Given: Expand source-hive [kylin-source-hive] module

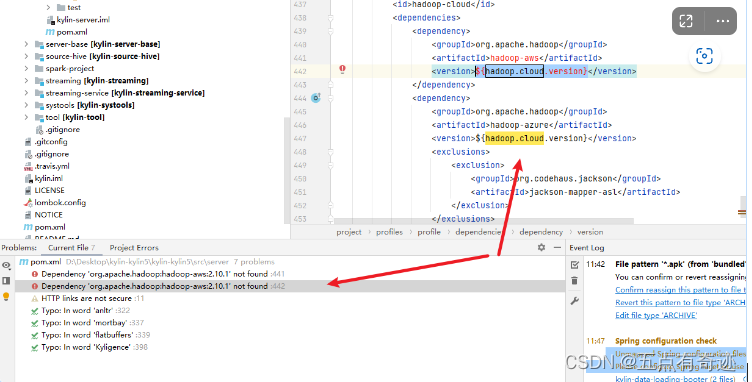Looking at the screenshot, I should [x=26, y=56].
